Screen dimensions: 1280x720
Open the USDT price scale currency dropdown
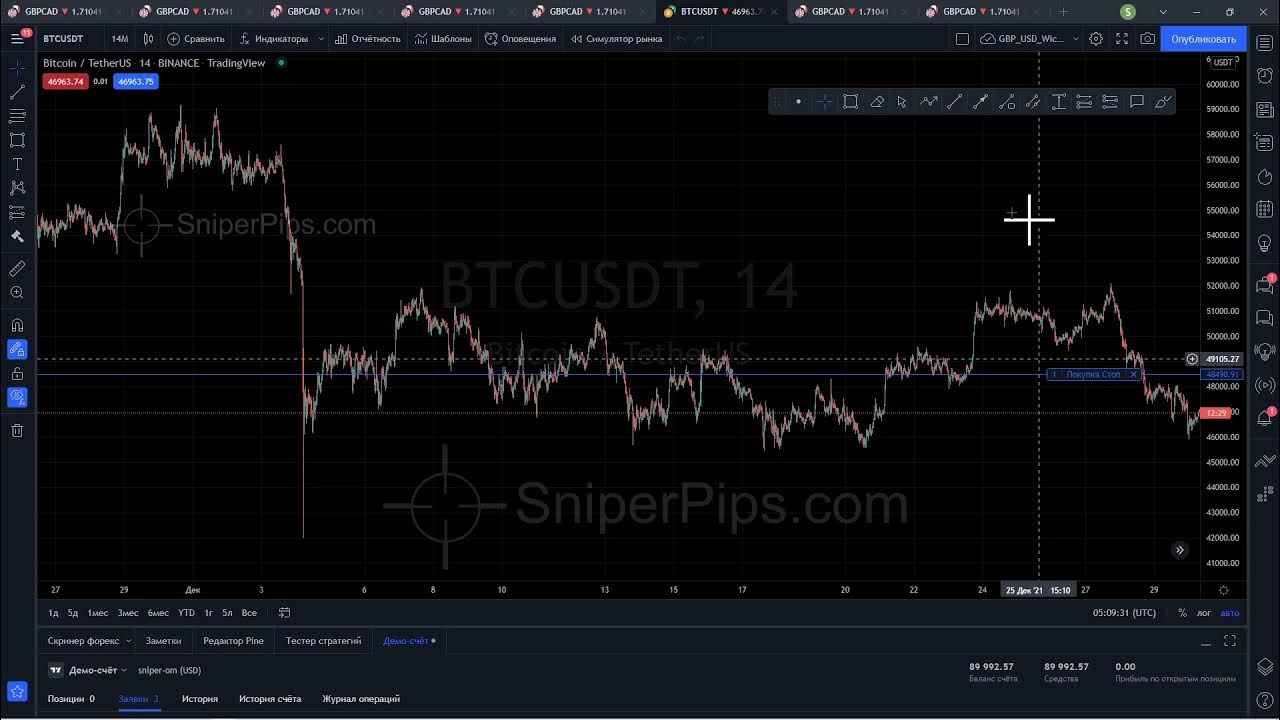coord(1224,62)
